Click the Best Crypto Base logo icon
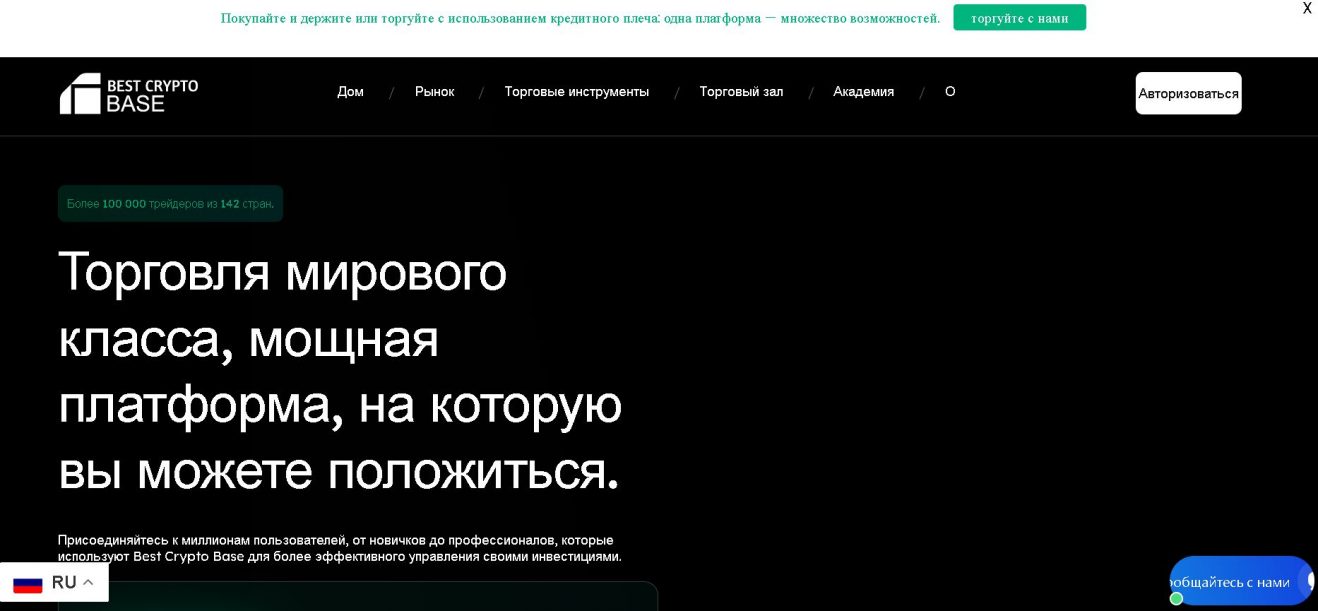The image size is (1318, 611). point(80,93)
